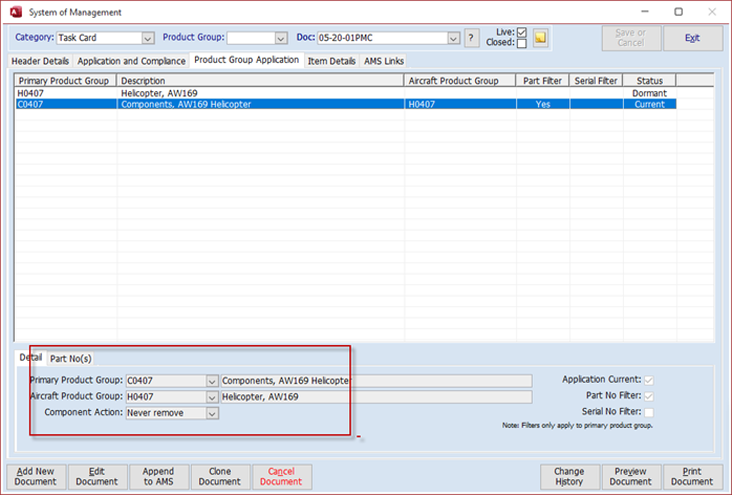The image size is (732, 495).
Task: Open the Component Action dropdown
Action: [x=212, y=412]
